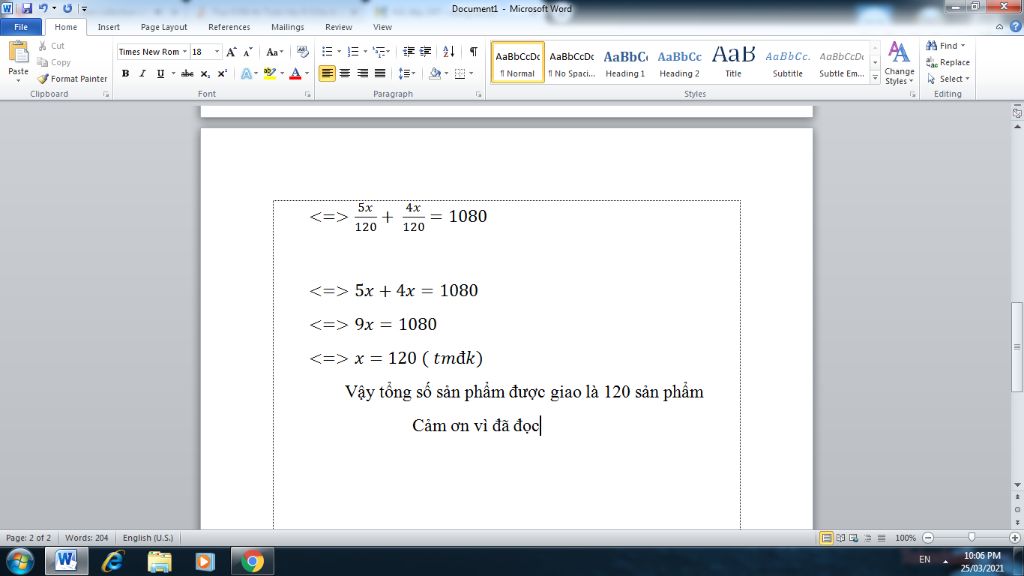Viewport: 1024px width, 576px height.
Task: Cut the selected text
Action: (51, 46)
